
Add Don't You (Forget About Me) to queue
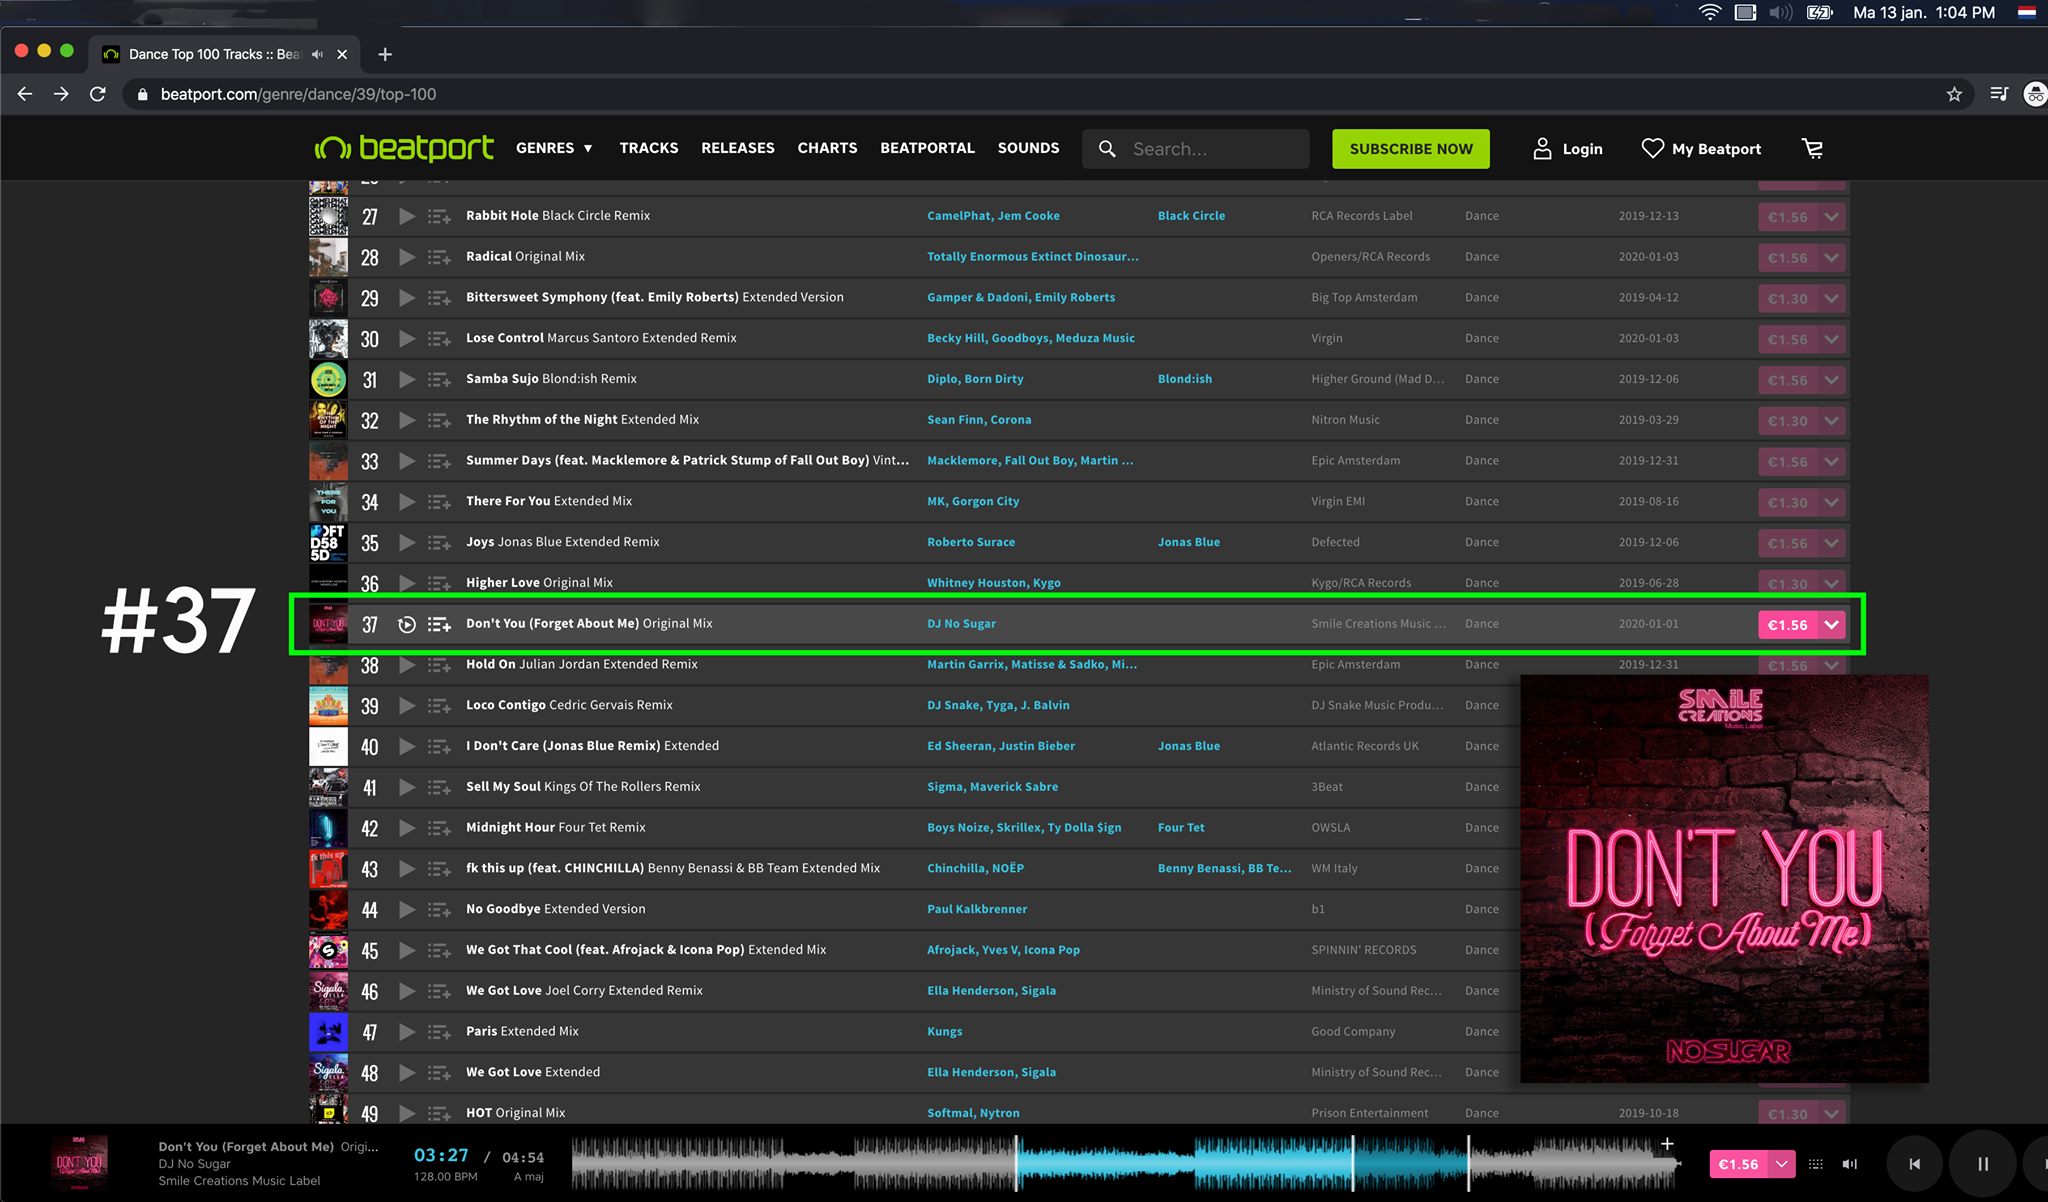click(x=439, y=625)
